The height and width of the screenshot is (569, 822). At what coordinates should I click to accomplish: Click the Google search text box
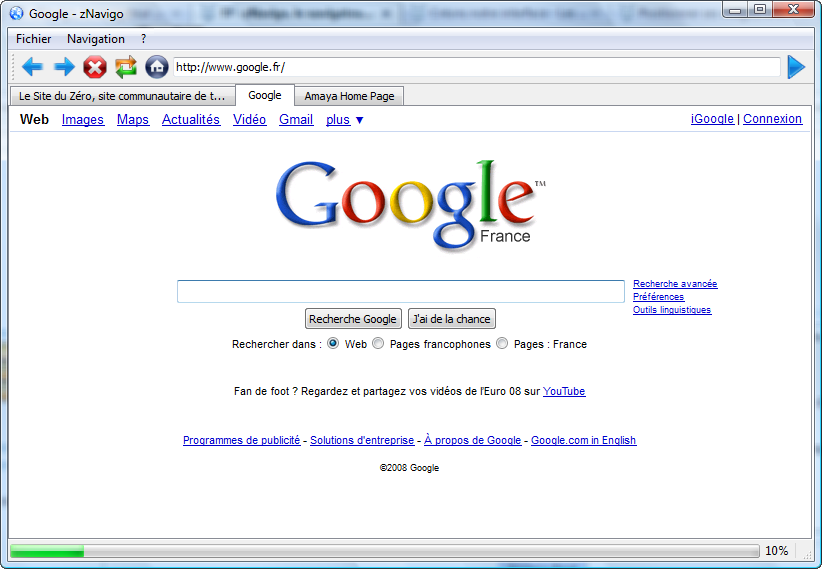click(401, 292)
